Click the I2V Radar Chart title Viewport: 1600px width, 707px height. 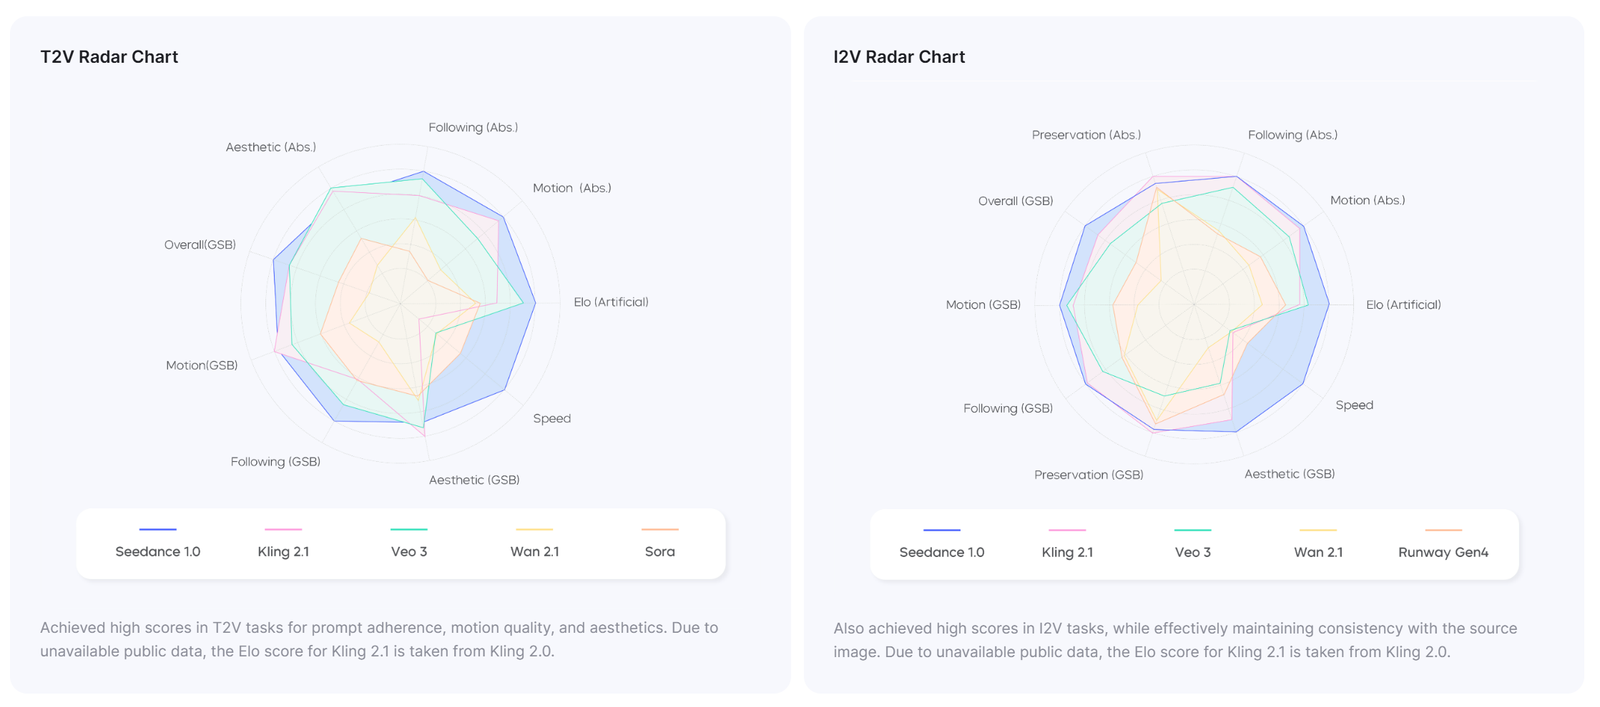coord(899,57)
